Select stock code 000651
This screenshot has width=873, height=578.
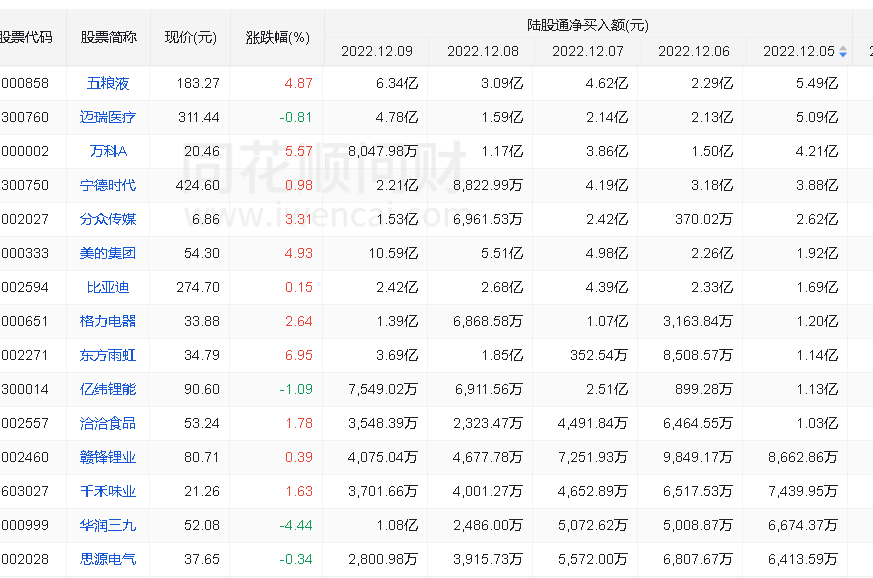tap(24, 321)
